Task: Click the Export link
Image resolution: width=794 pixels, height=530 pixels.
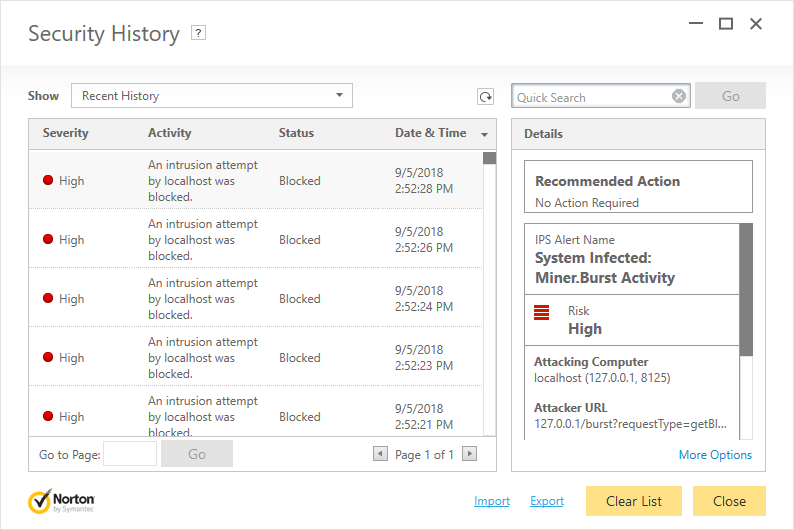Action: 547,501
